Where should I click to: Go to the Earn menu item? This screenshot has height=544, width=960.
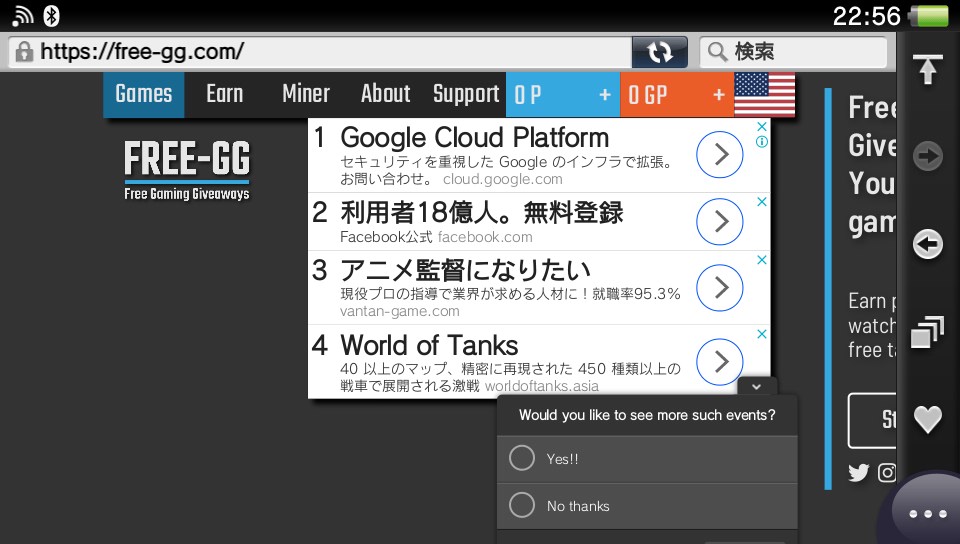pos(224,94)
